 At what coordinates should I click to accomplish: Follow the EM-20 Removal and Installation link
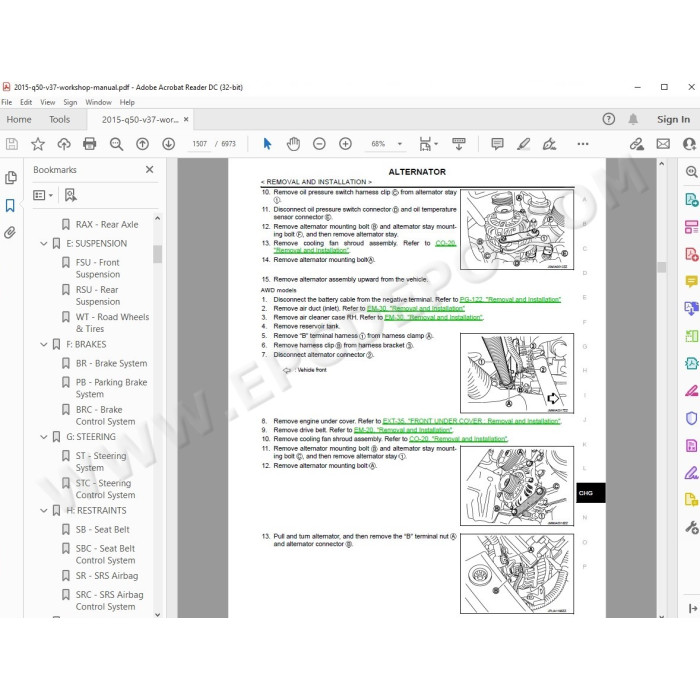click(x=403, y=430)
